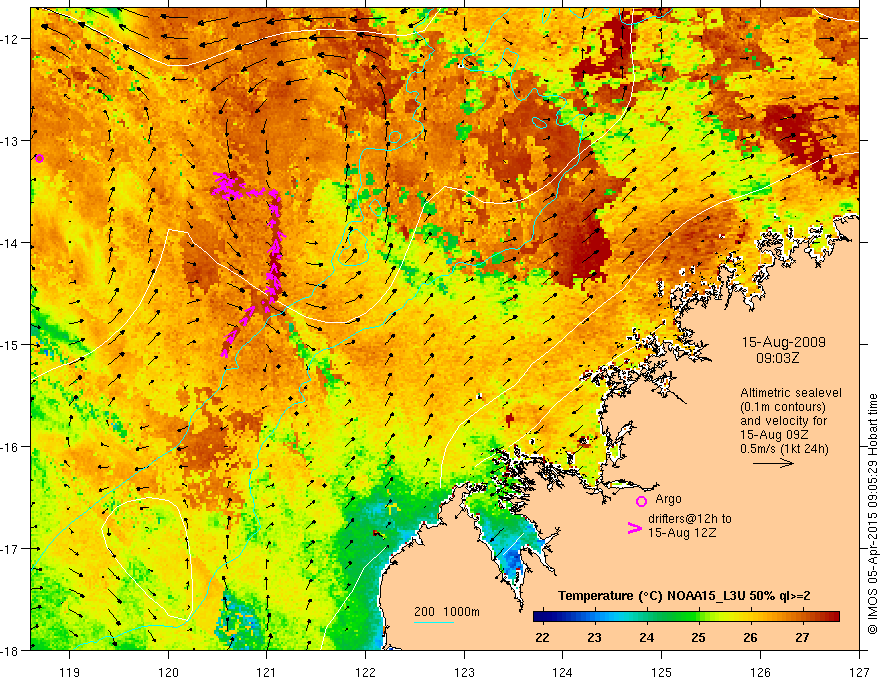Click the latitude label -17
This screenshot has height=680, width=880.
10,548
